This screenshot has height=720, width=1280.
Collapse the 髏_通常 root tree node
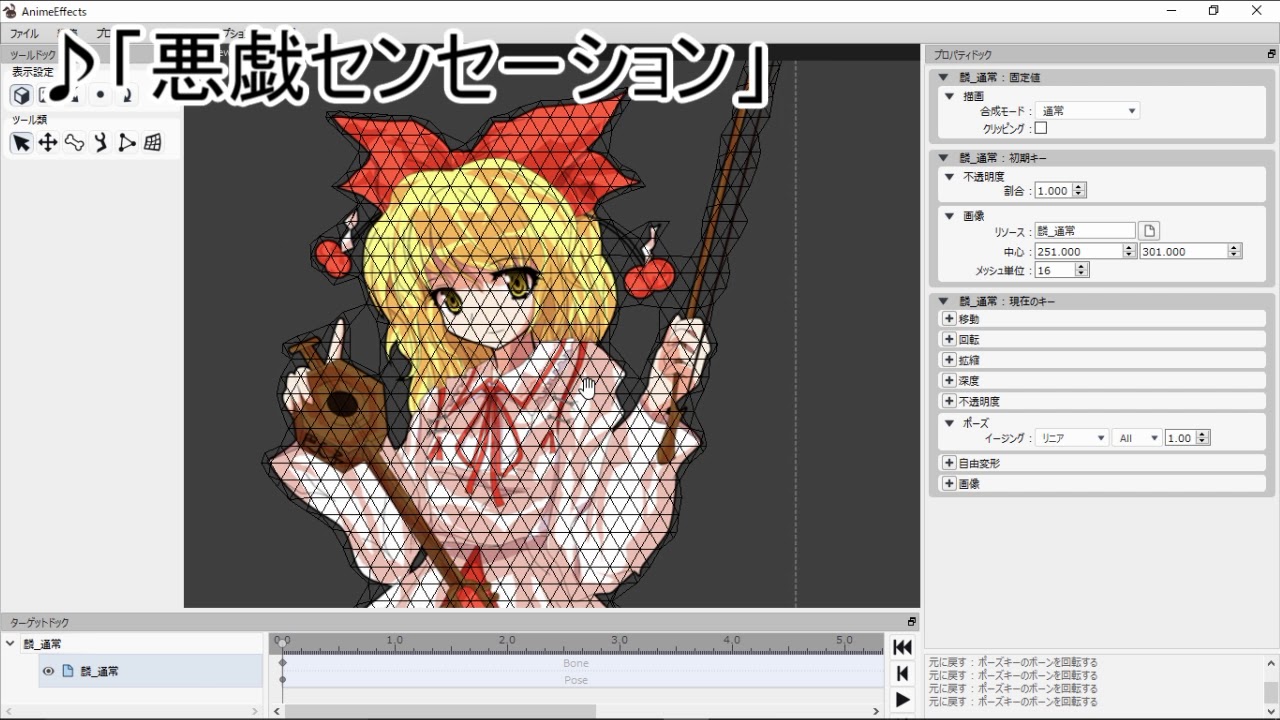point(10,644)
